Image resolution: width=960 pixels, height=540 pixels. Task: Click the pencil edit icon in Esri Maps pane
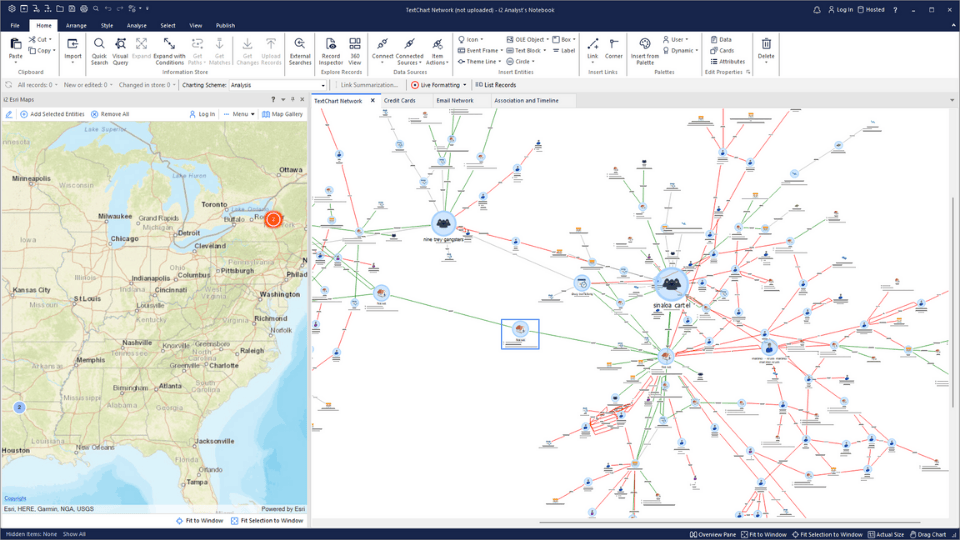click(9, 114)
